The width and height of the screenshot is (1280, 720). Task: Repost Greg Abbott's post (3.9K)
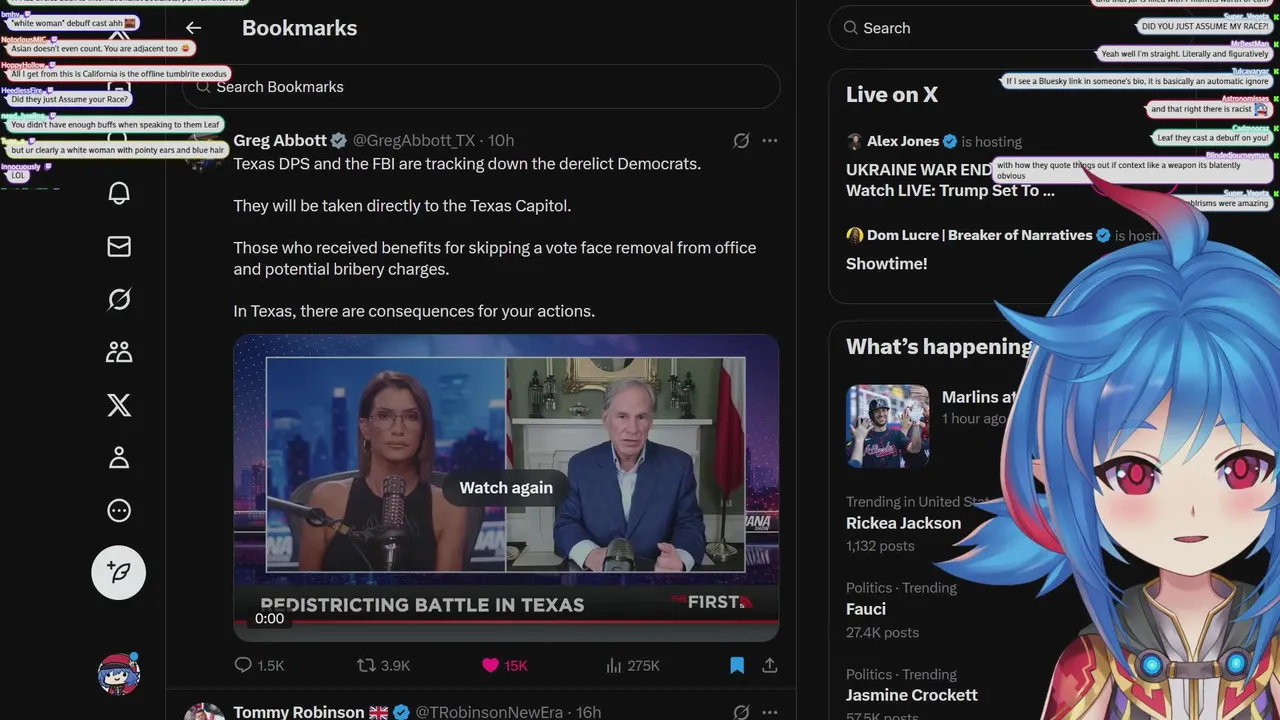click(384, 665)
